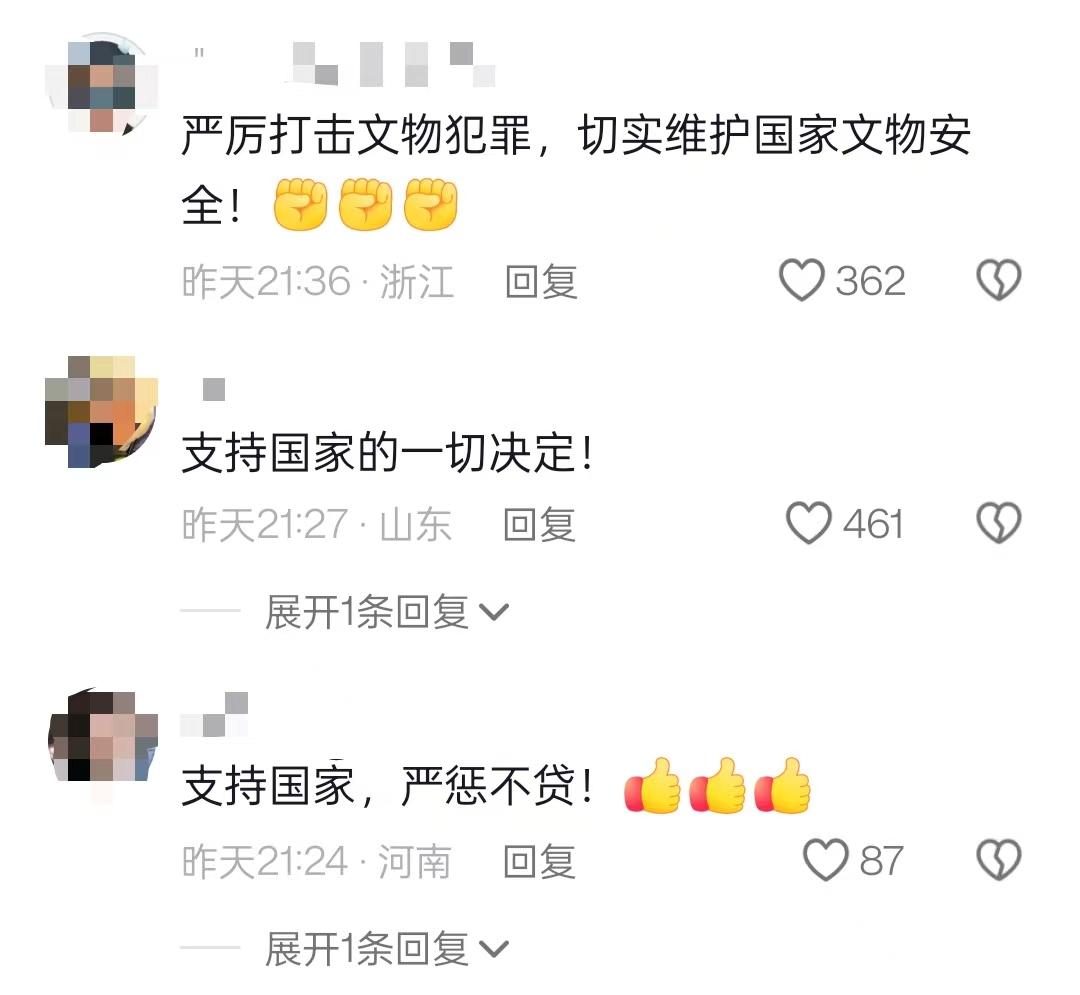Open the first commenter's avatar
Screen dimensions: 1080x995
click(x=102, y=84)
